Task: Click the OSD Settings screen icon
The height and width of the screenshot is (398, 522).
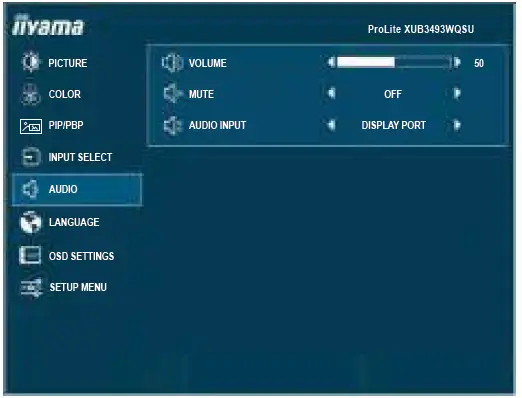Action: (30, 255)
